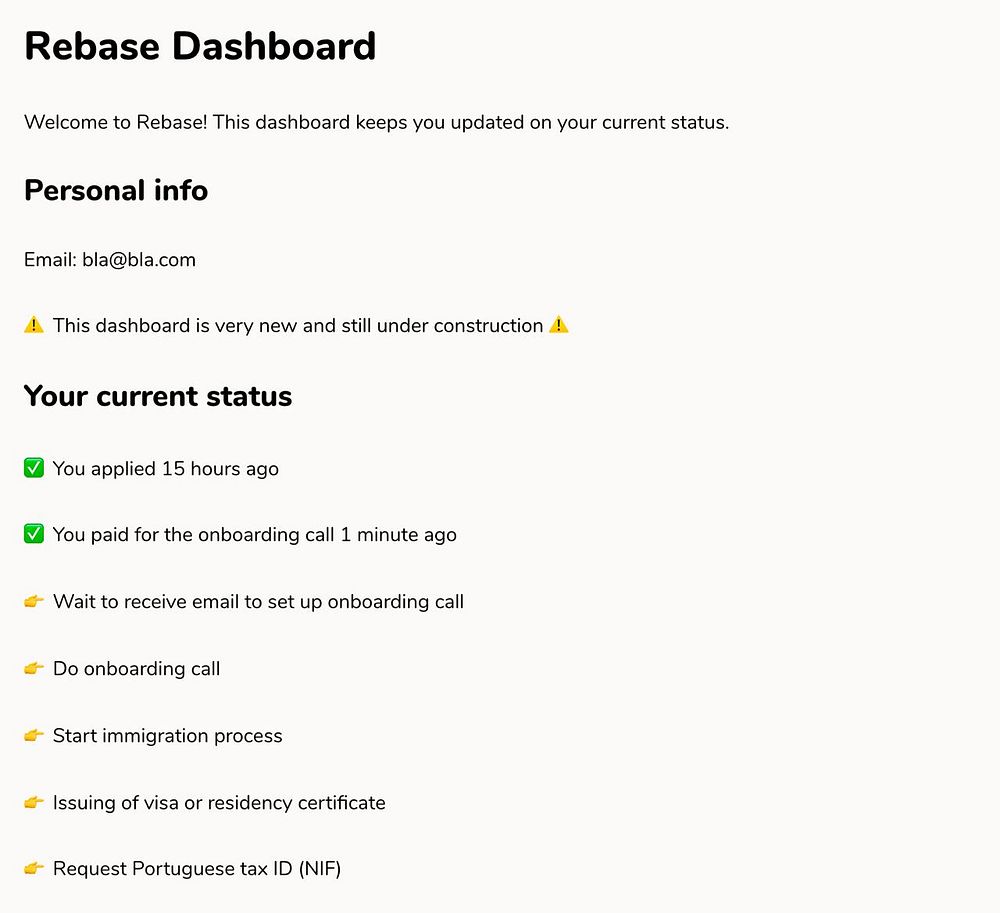
Task: Click 'Issuing of visa or residency certificate' text
Action: coord(219,802)
